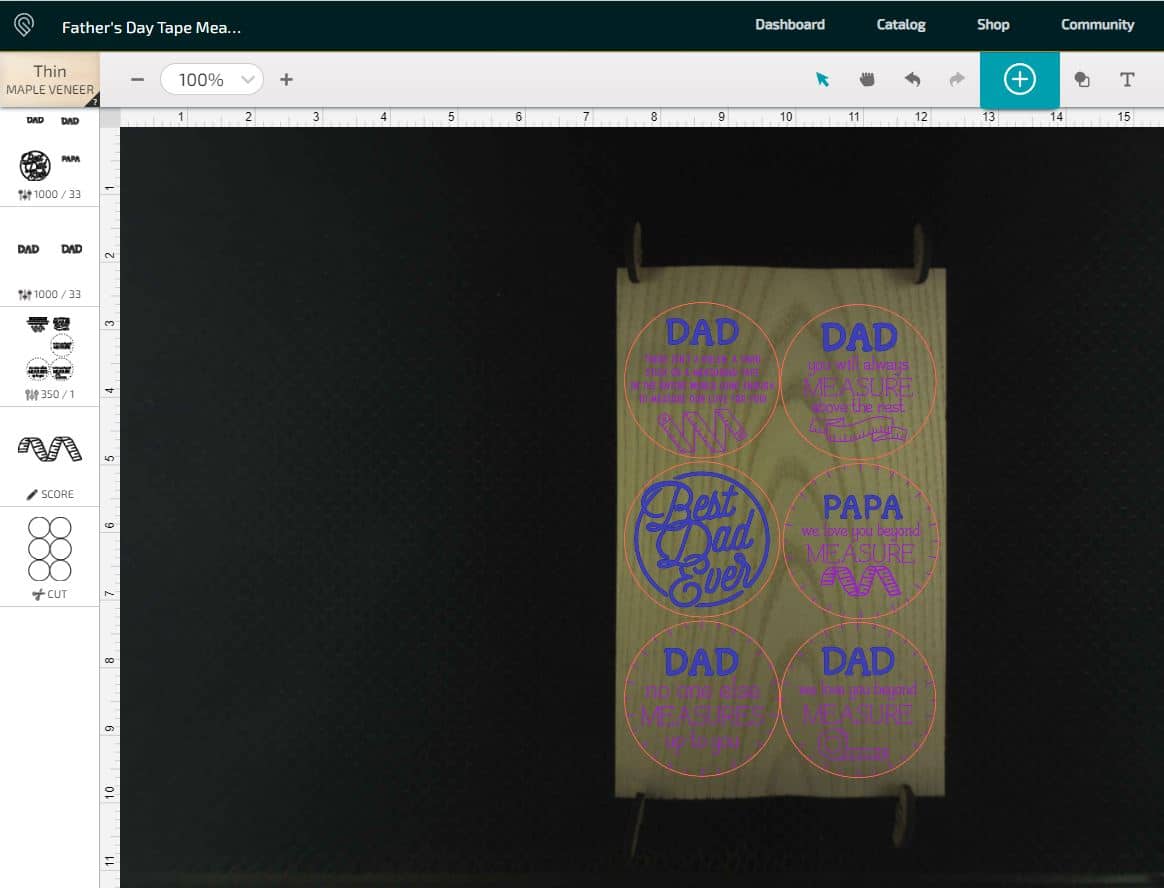The image size is (1164, 888).
Task: Zoom out with the minus icon
Action: coord(137,79)
